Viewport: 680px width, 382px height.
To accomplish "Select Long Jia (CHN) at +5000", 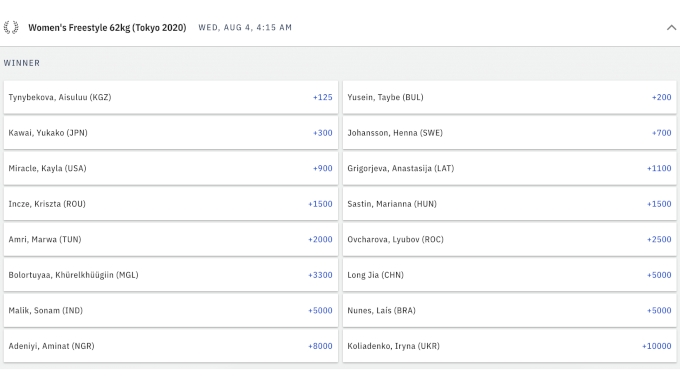I will pyautogui.click(x=510, y=275).
